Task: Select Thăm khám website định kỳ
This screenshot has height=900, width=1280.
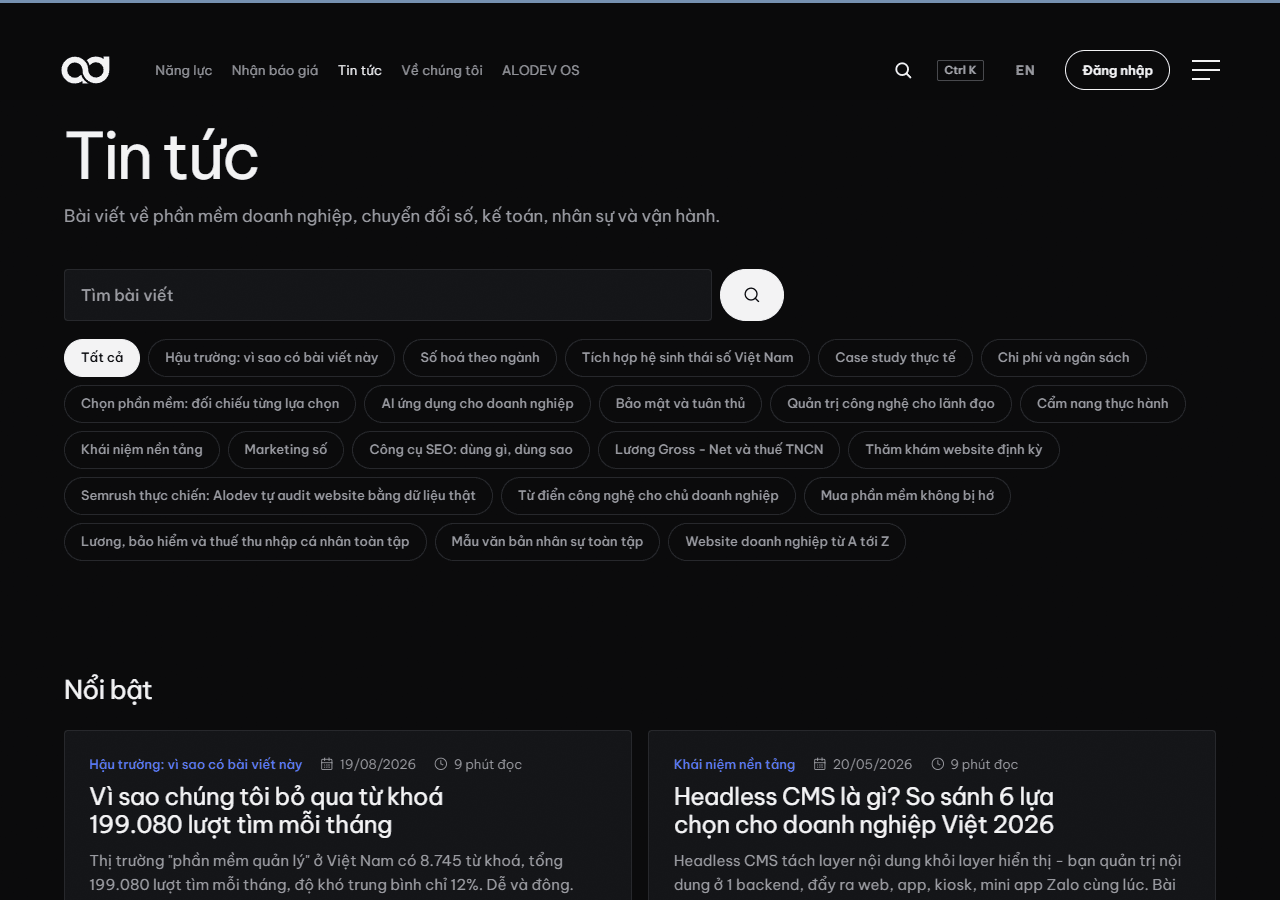Action: (954, 450)
